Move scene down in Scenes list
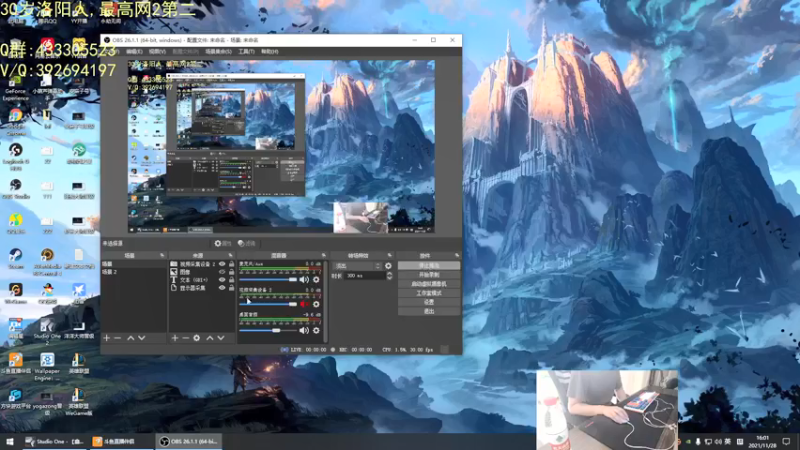This screenshot has height=450, width=800. (x=142, y=338)
